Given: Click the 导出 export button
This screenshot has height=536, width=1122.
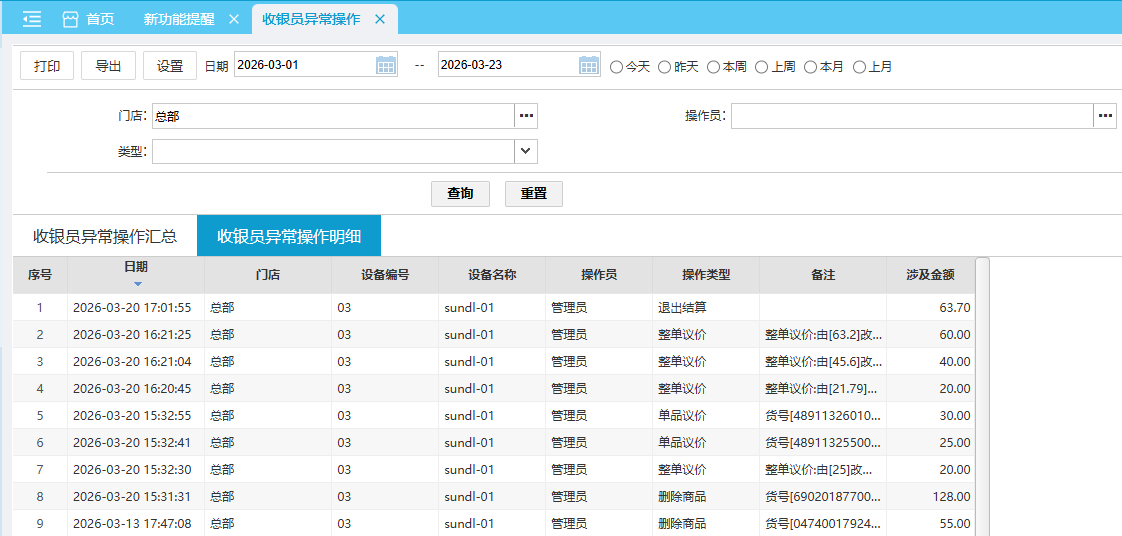Looking at the screenshot, I should tap(108, 66).
